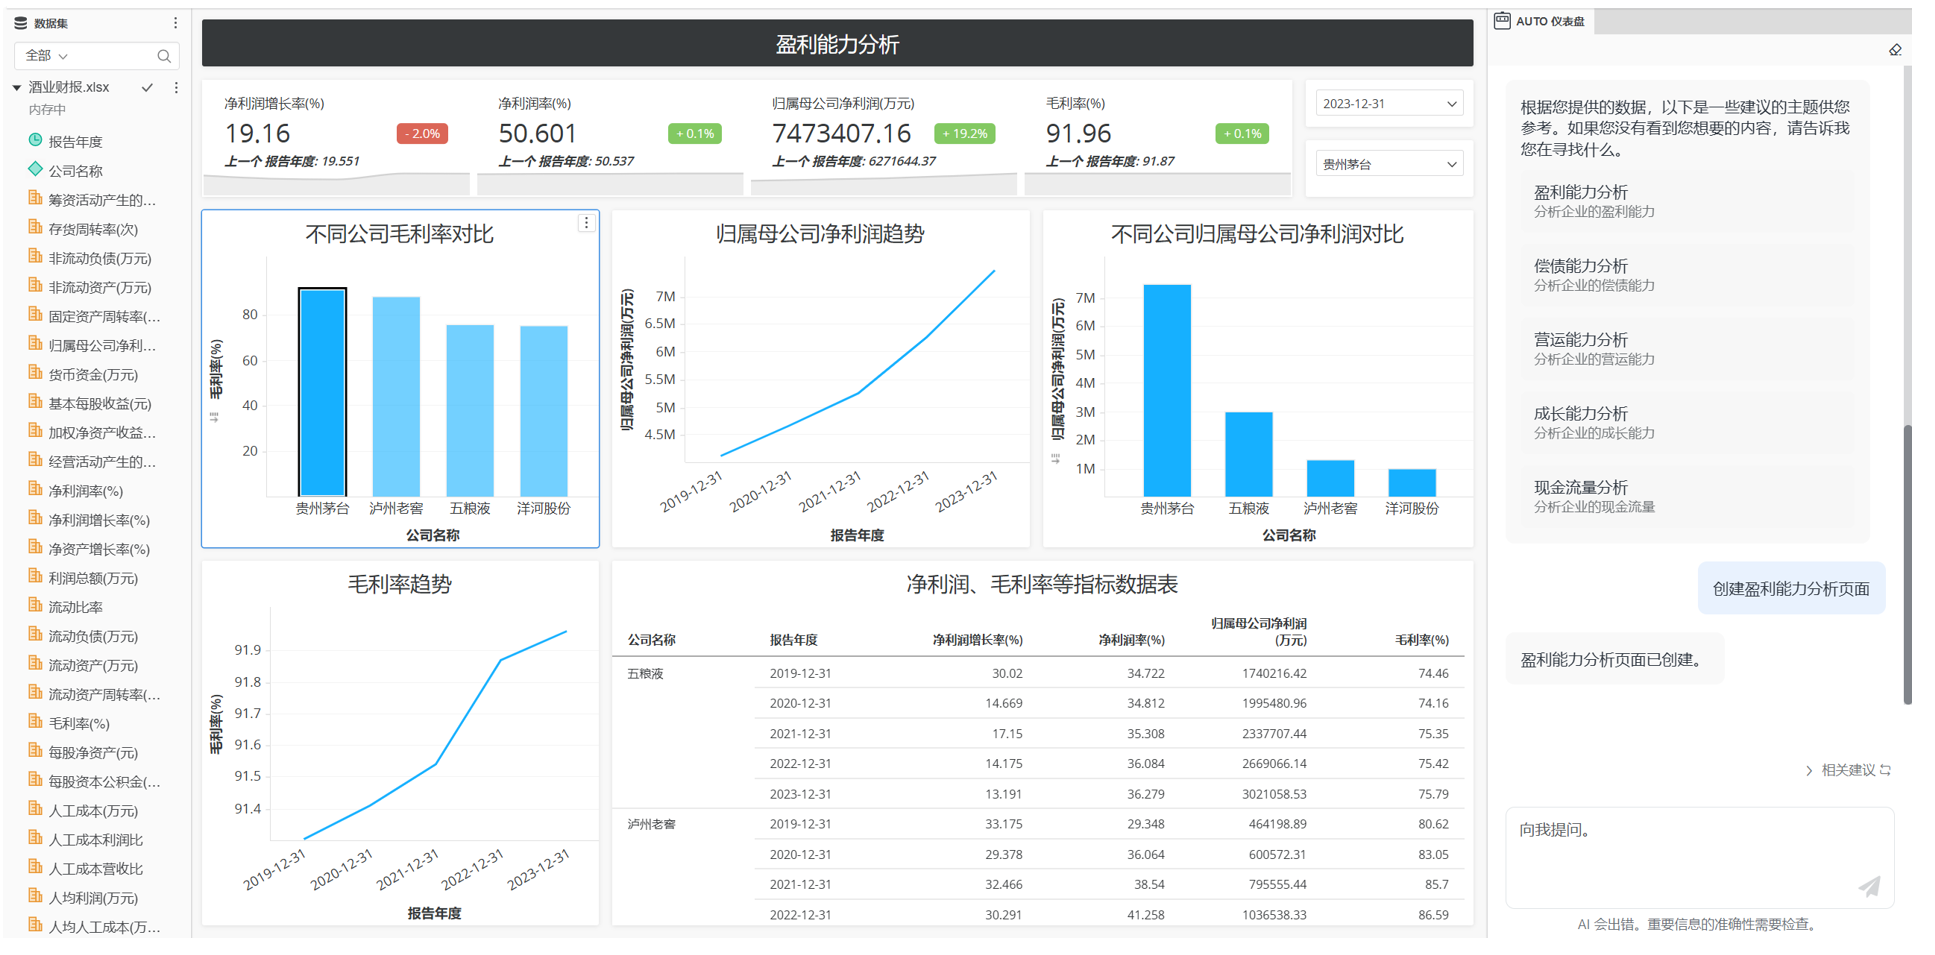
Task: Click the field icon next to 基本每股收益(元)
Action: [35, 402]
